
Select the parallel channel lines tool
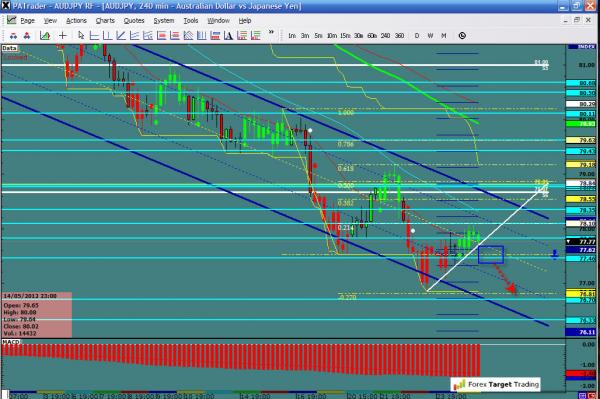coord(134,36)
